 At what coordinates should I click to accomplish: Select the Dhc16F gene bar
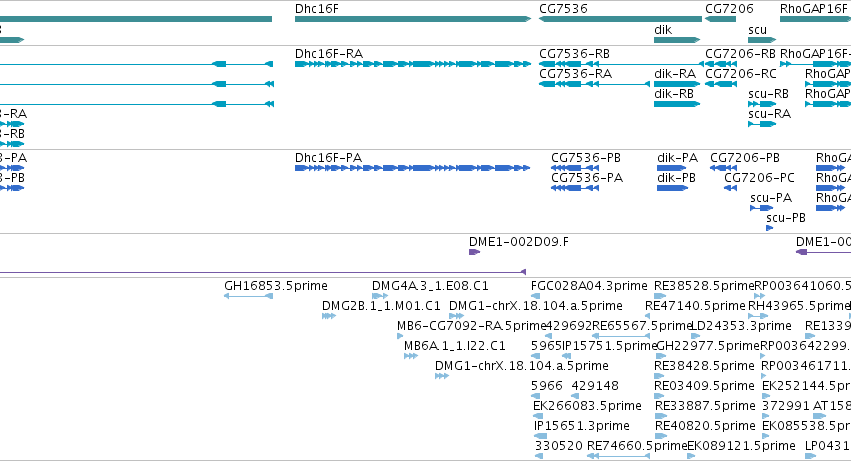[413, 19]
